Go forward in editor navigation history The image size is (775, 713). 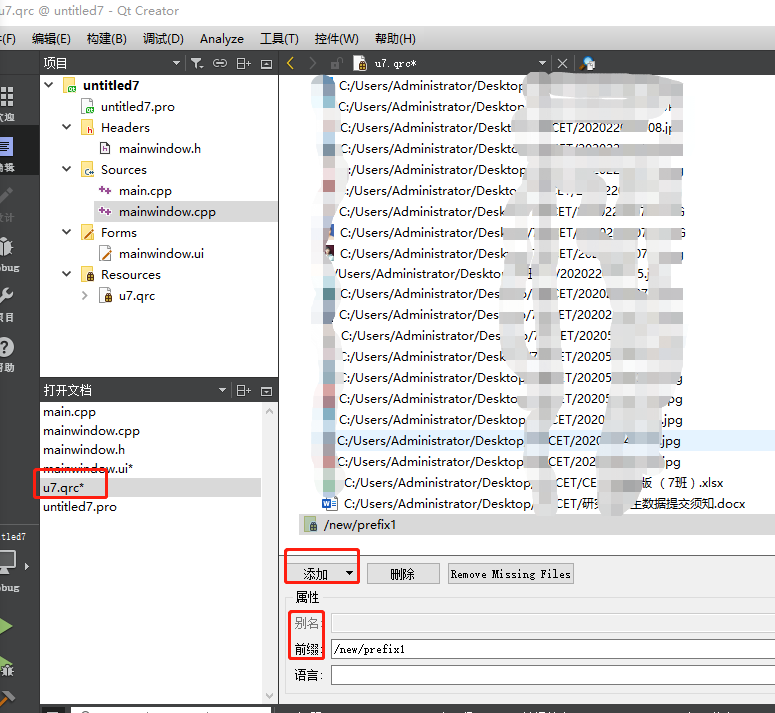pyautogui.click(x=312, y=63)
